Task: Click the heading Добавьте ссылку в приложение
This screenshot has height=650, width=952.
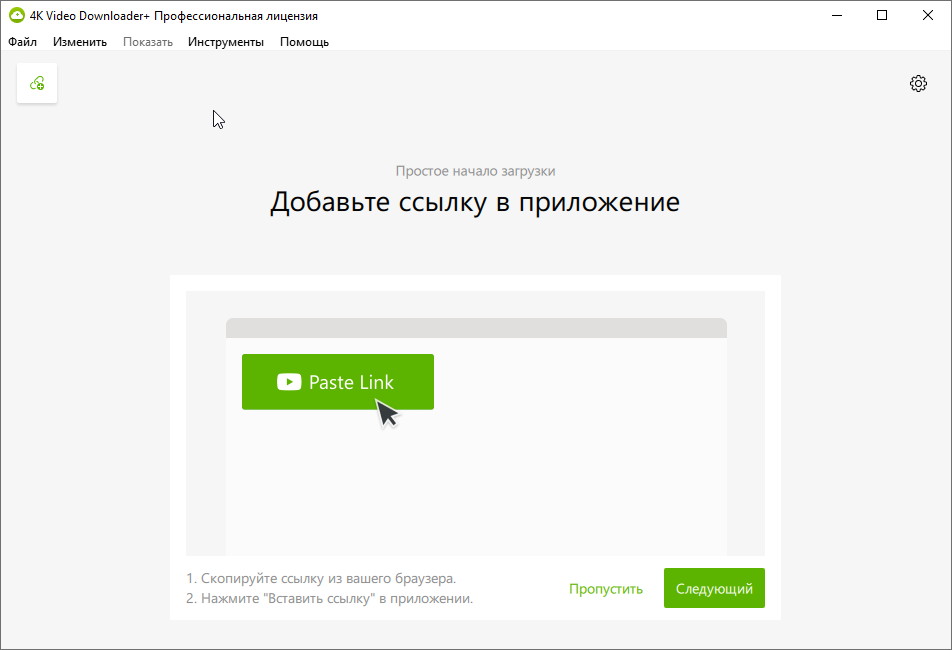Action: (475, 203)
